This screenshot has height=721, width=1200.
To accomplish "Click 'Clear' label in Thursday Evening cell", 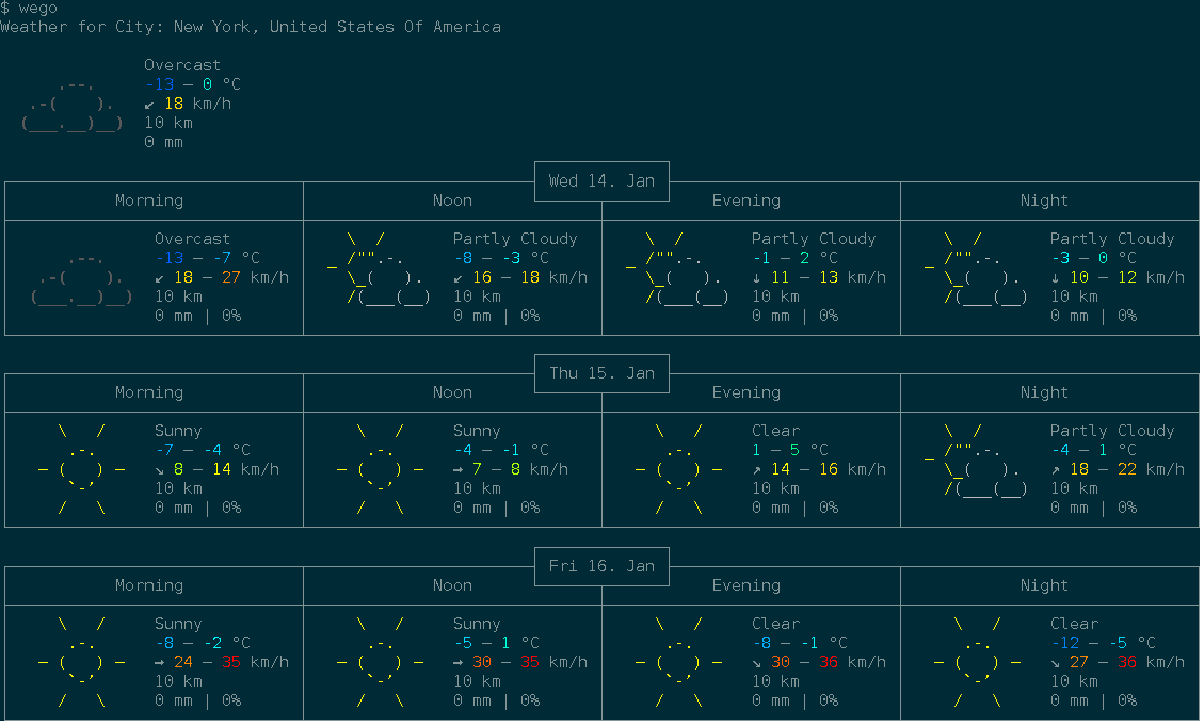I will coord(776,431).
